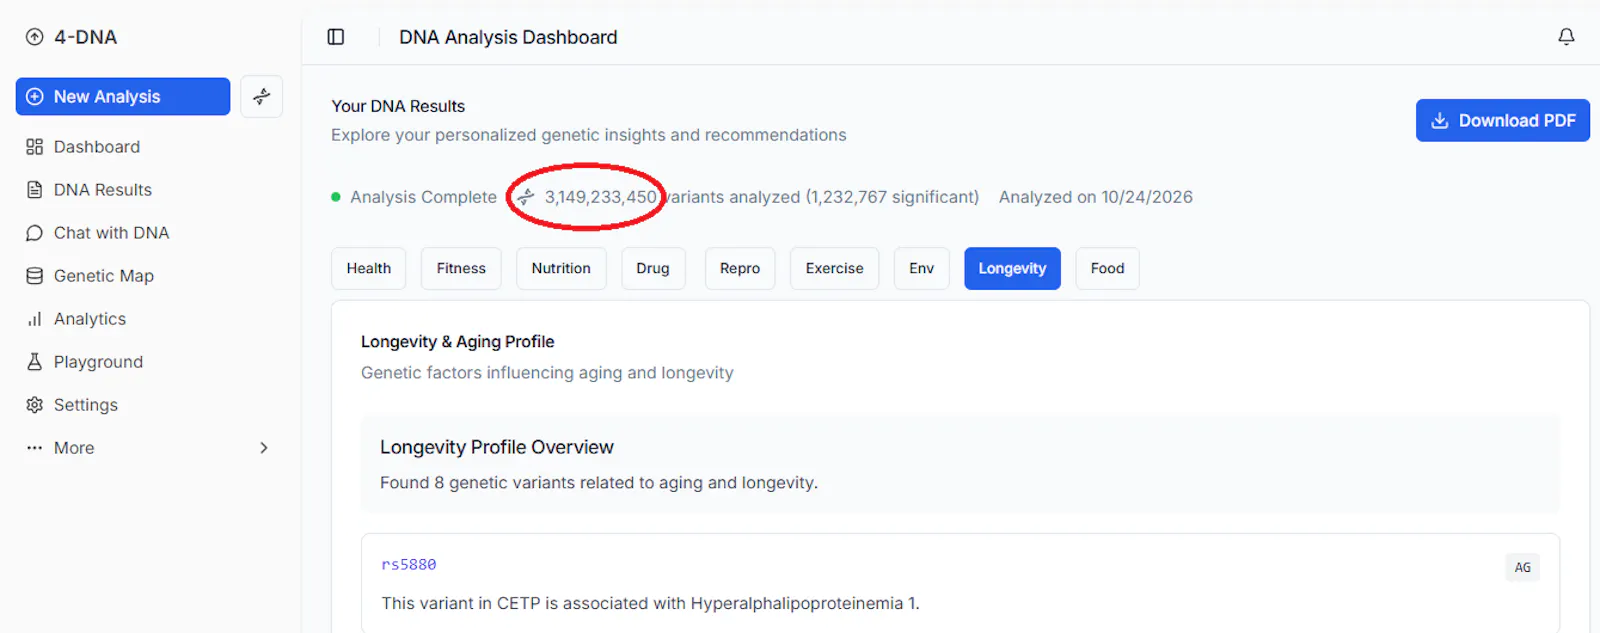Click the New Analysis button
1600x633 pixels.
[123, 96]
